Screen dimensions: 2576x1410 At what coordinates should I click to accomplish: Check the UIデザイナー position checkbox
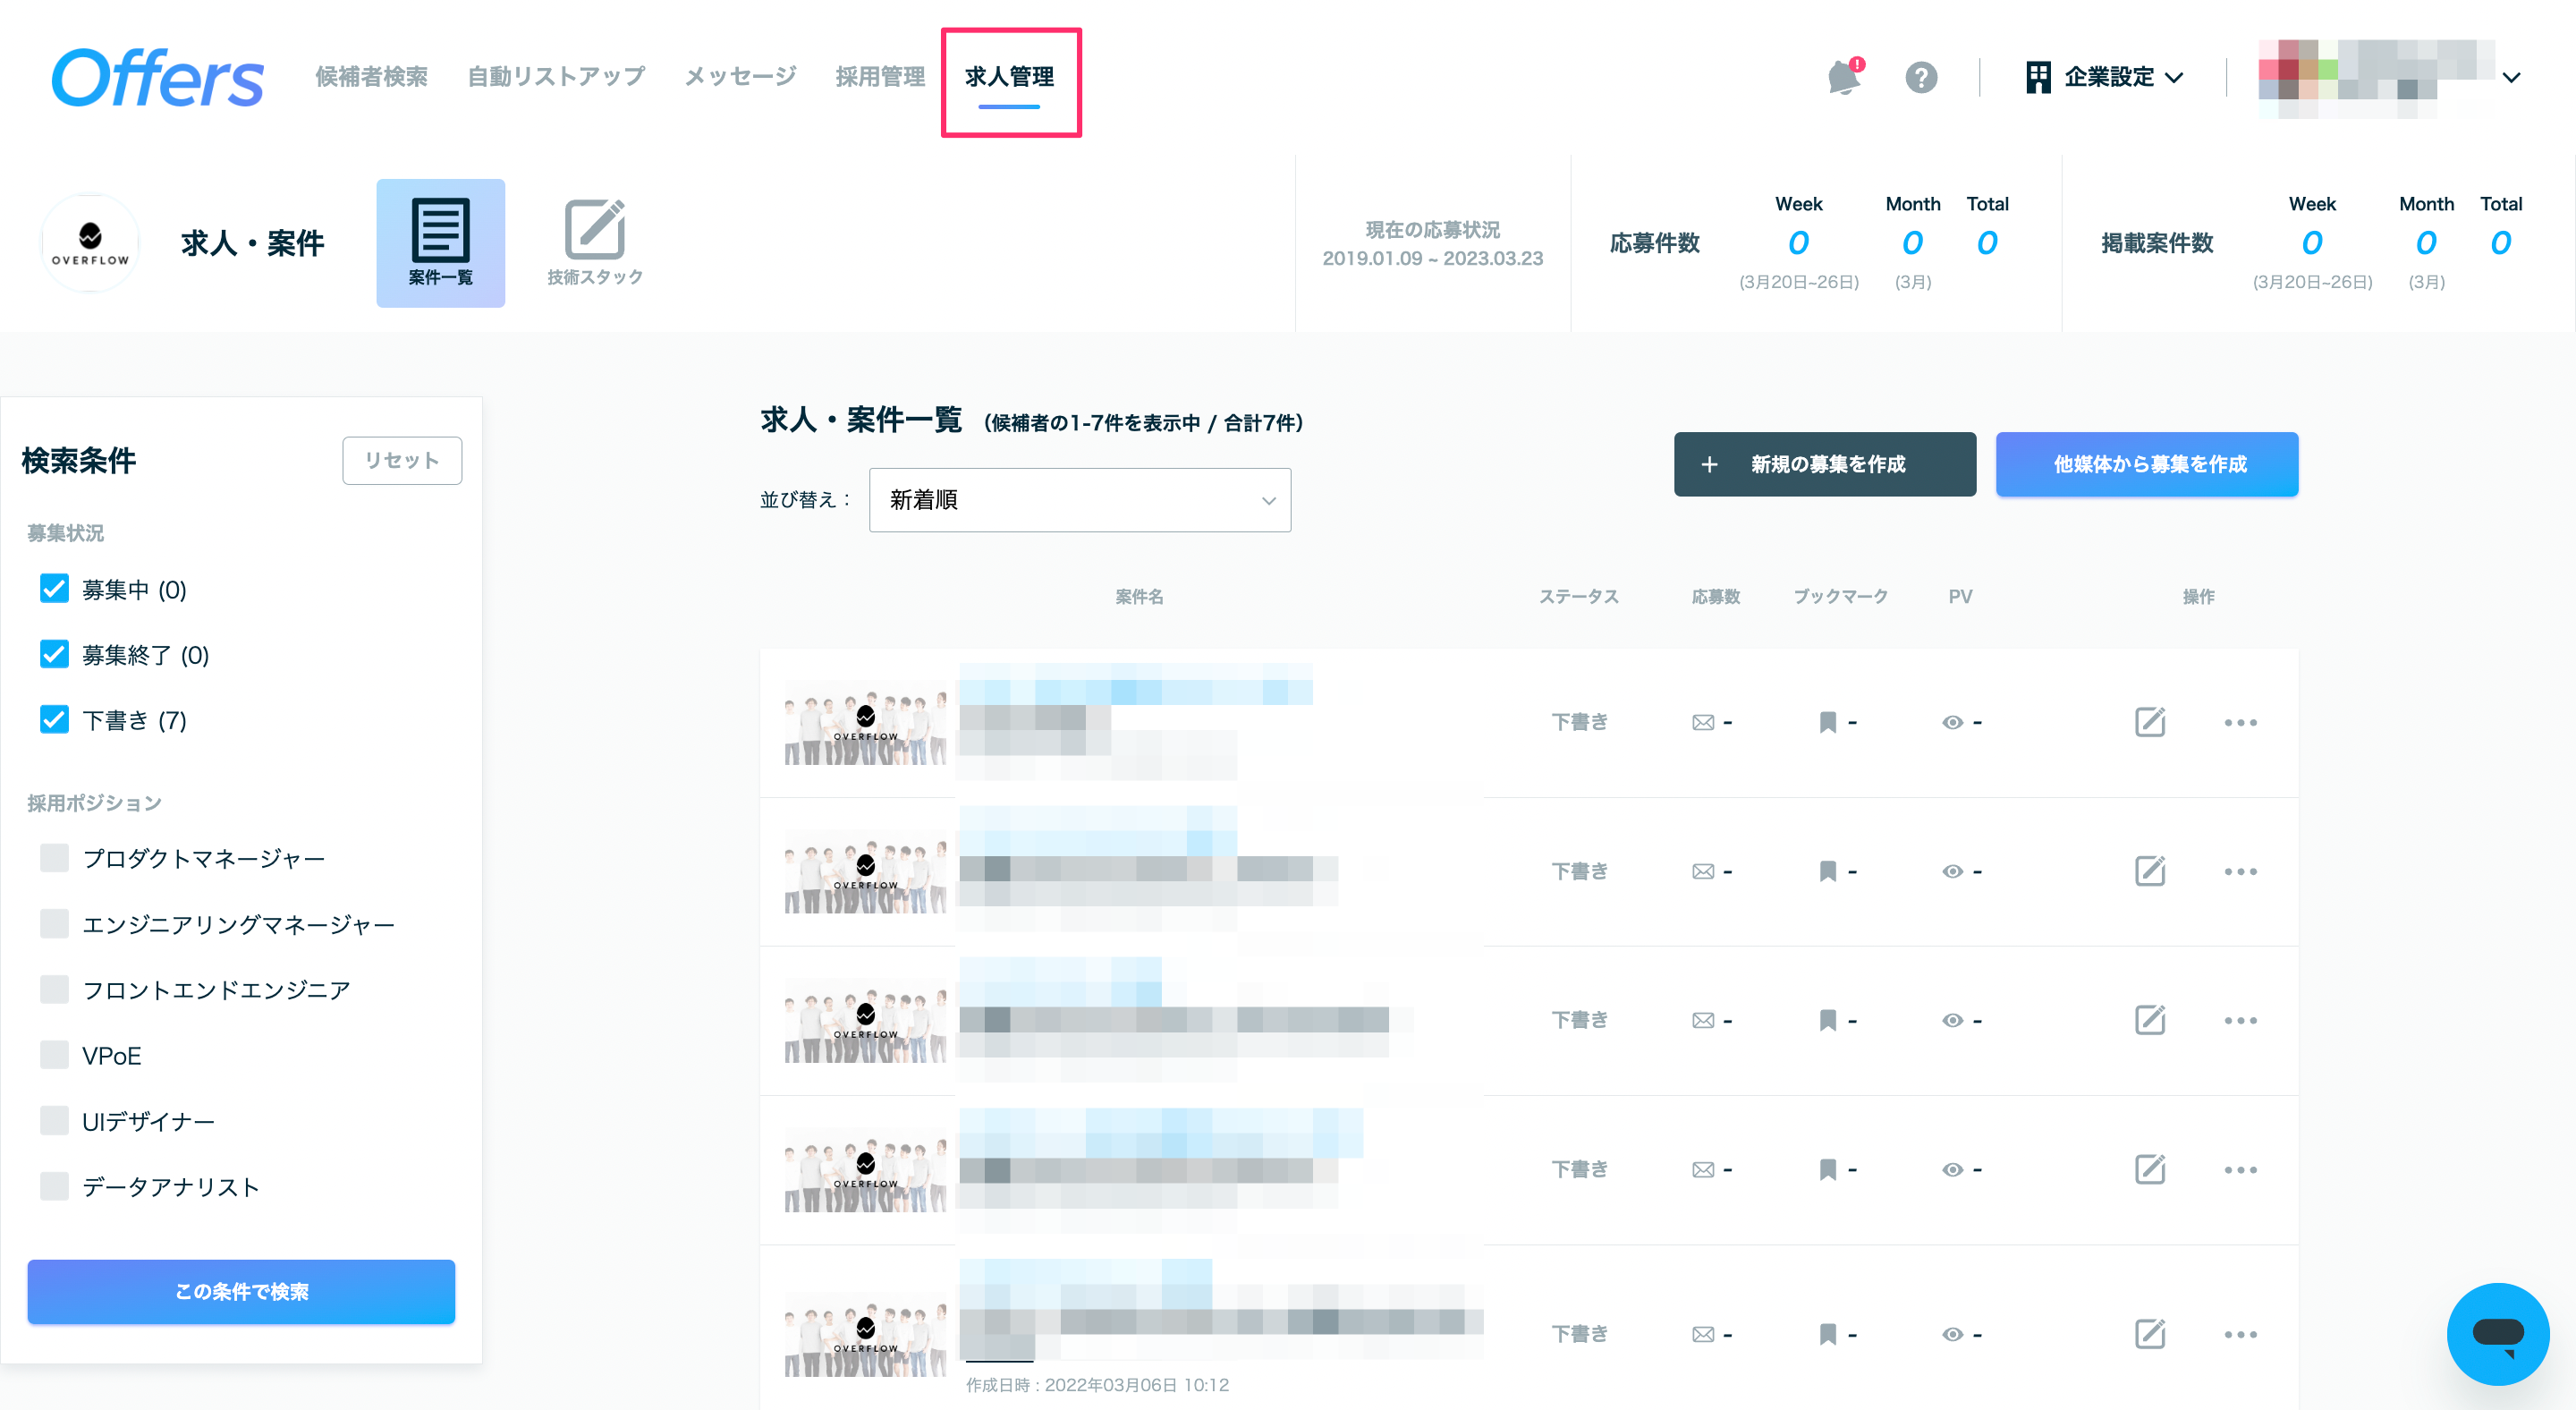[x=54, y=1121]
